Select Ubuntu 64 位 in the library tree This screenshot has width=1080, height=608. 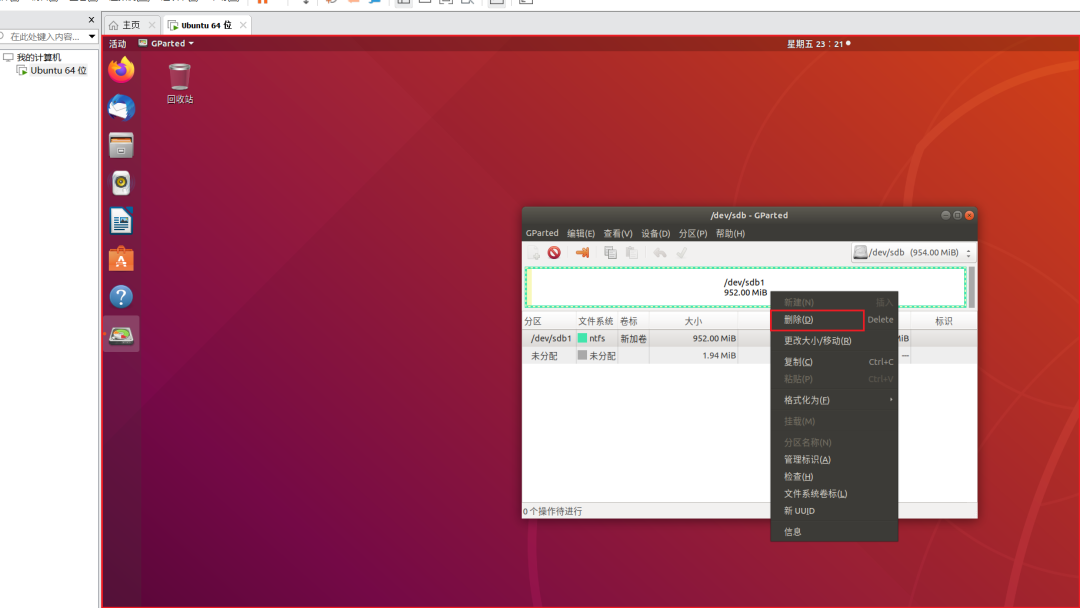pos(59,70)
